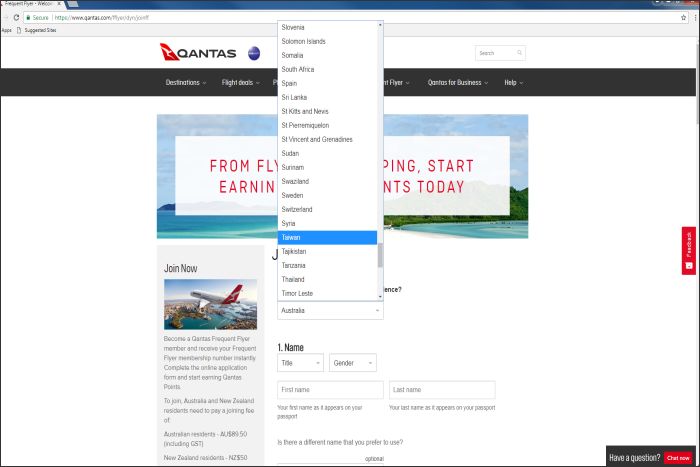The image size is (700, 467).
Task: Select Slovenia in the country list
Action: click(327, 27)
